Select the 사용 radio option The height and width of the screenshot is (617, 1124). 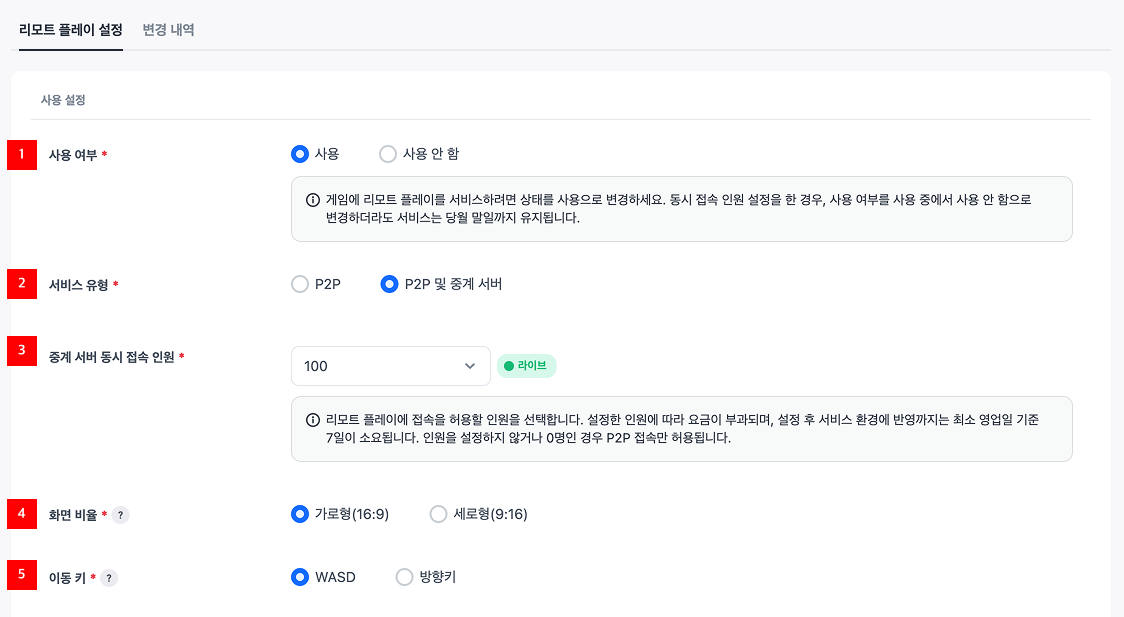299,154
